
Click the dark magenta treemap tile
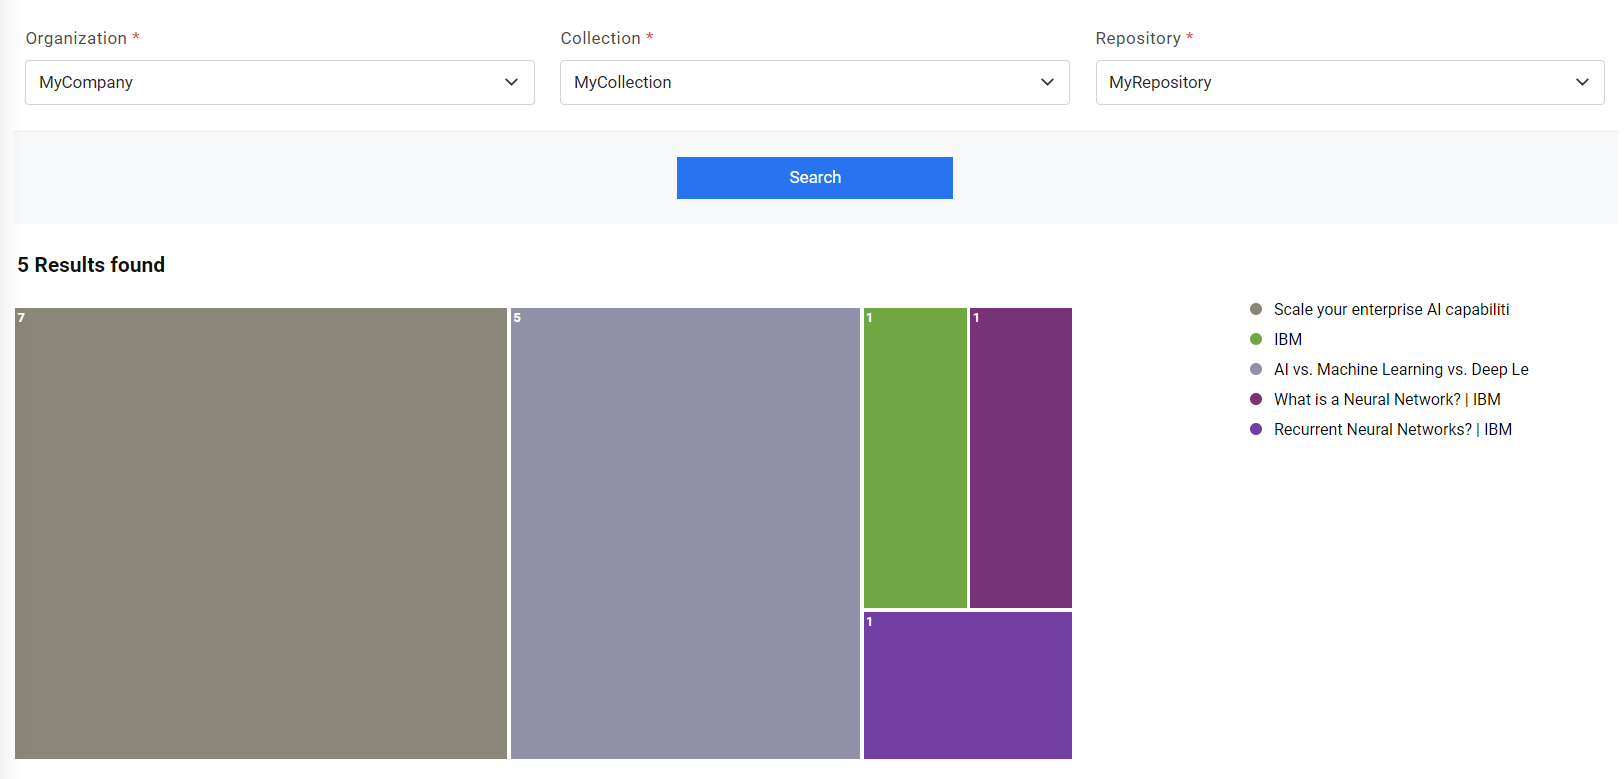tap(1021, 458)
